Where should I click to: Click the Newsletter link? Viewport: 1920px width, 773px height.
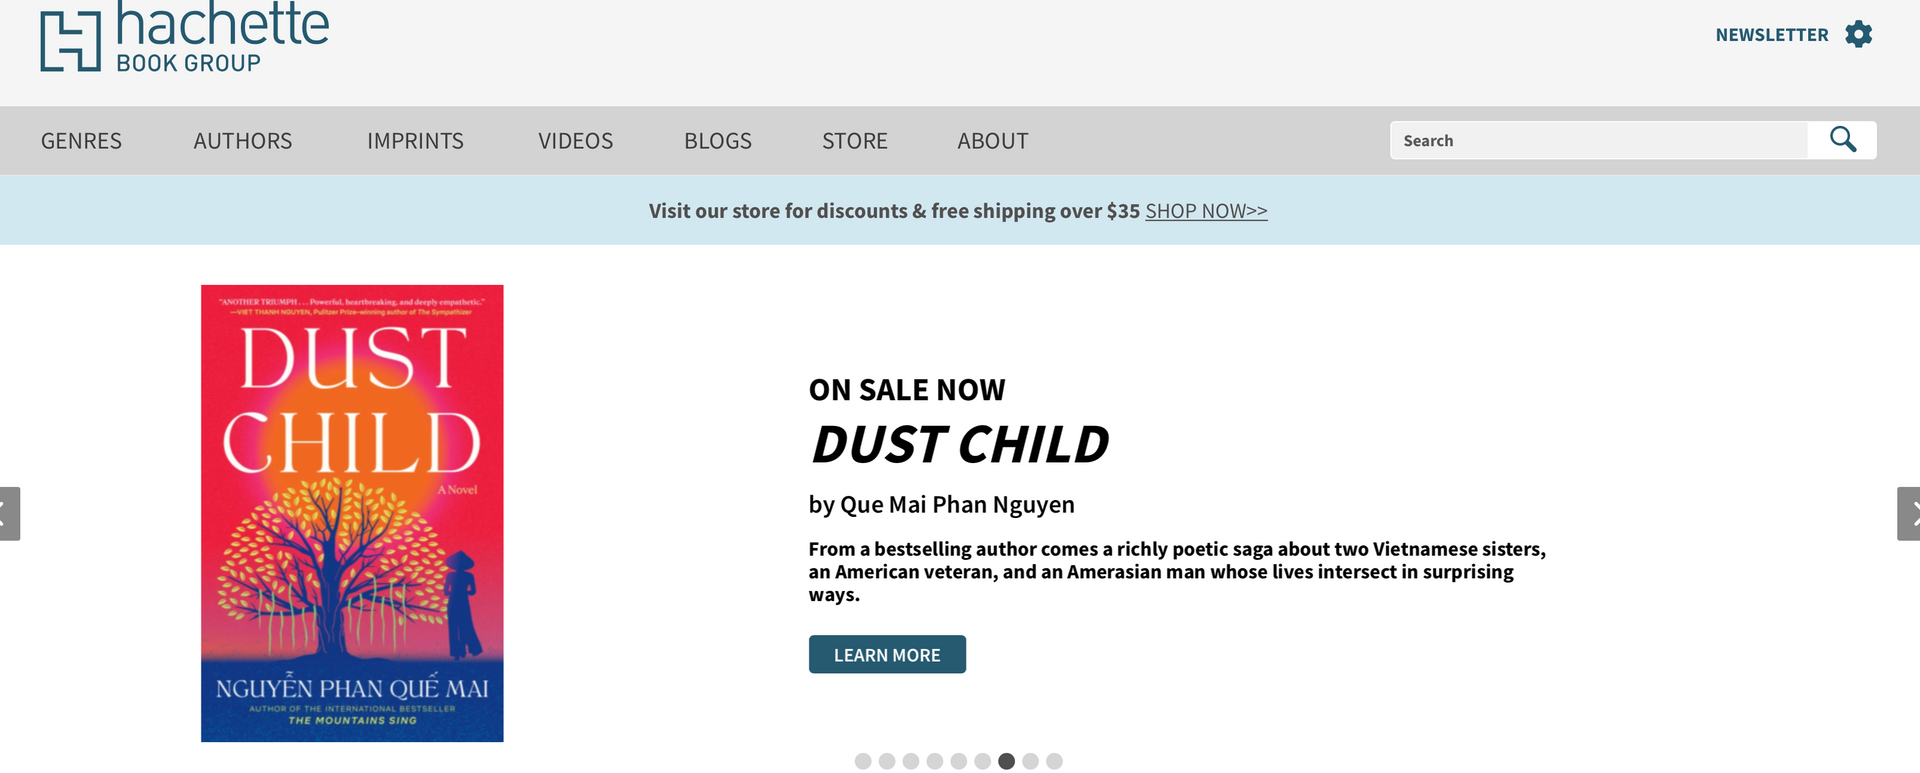pyautogui.click(x=1771, y=35)
